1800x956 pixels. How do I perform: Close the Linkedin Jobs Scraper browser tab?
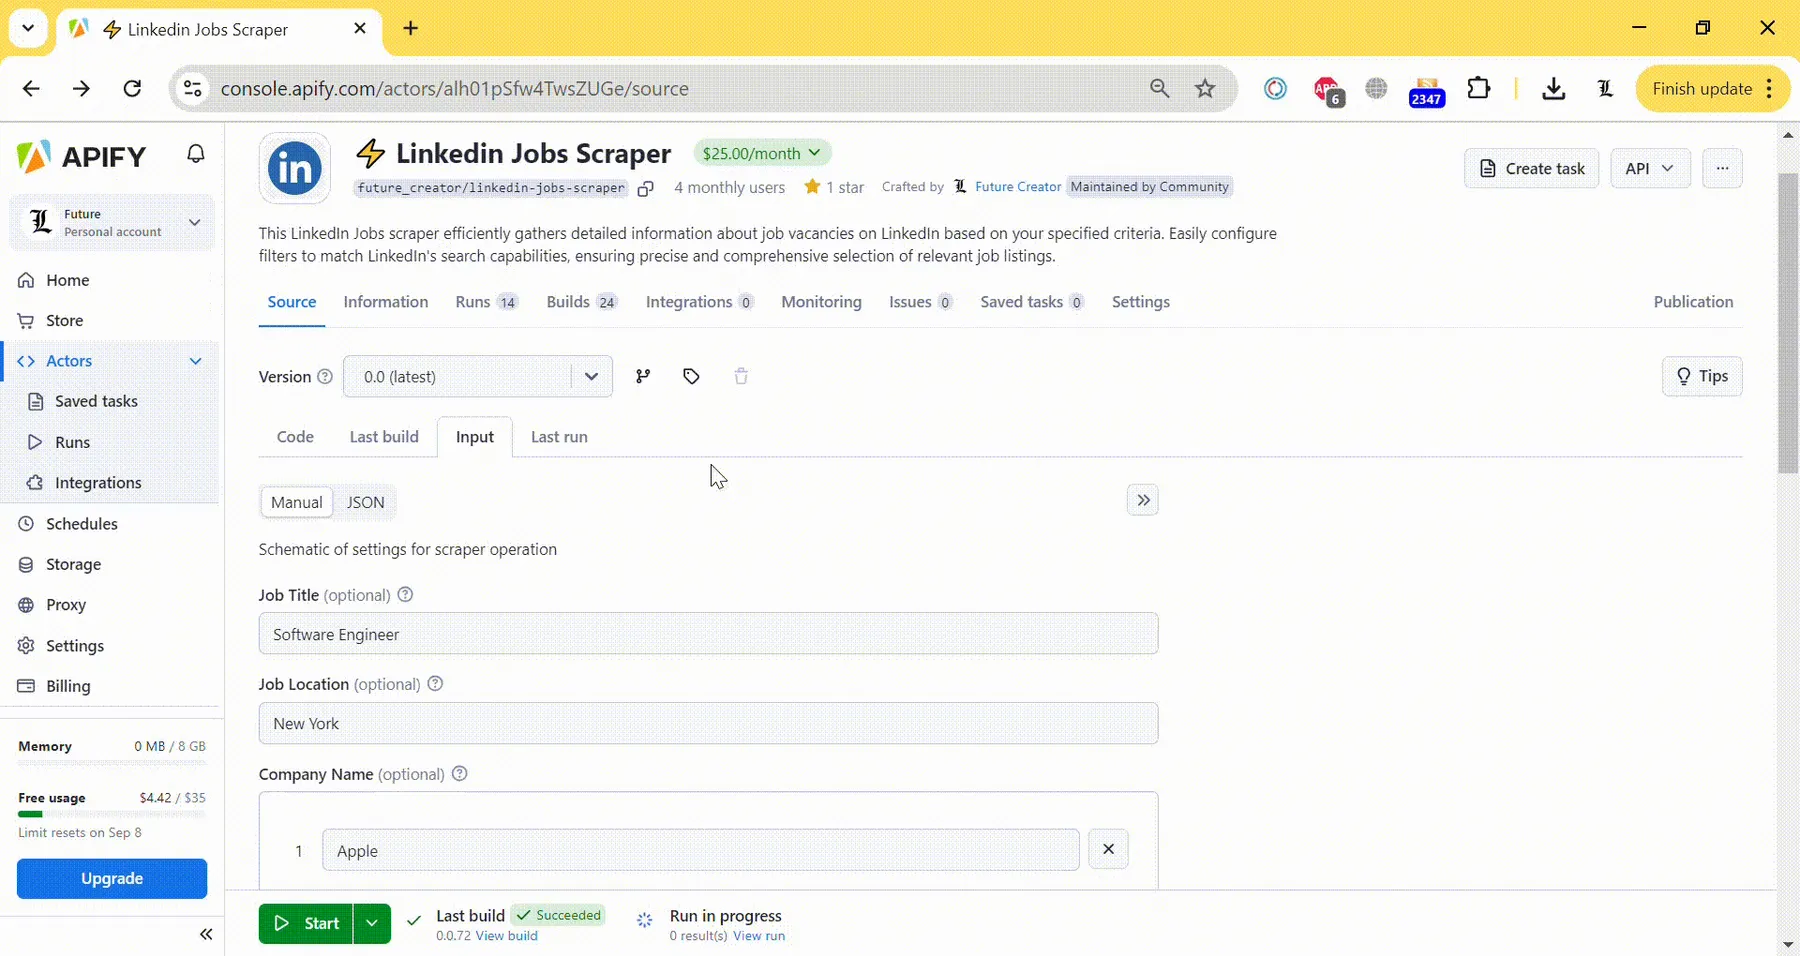[360, 28]
